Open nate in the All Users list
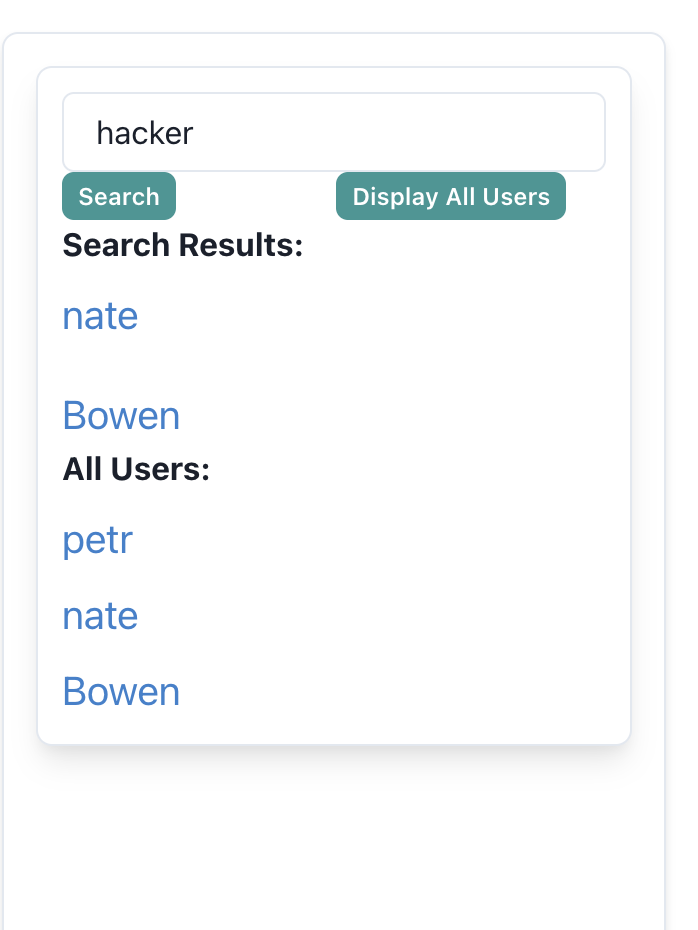 pos(100,616)
